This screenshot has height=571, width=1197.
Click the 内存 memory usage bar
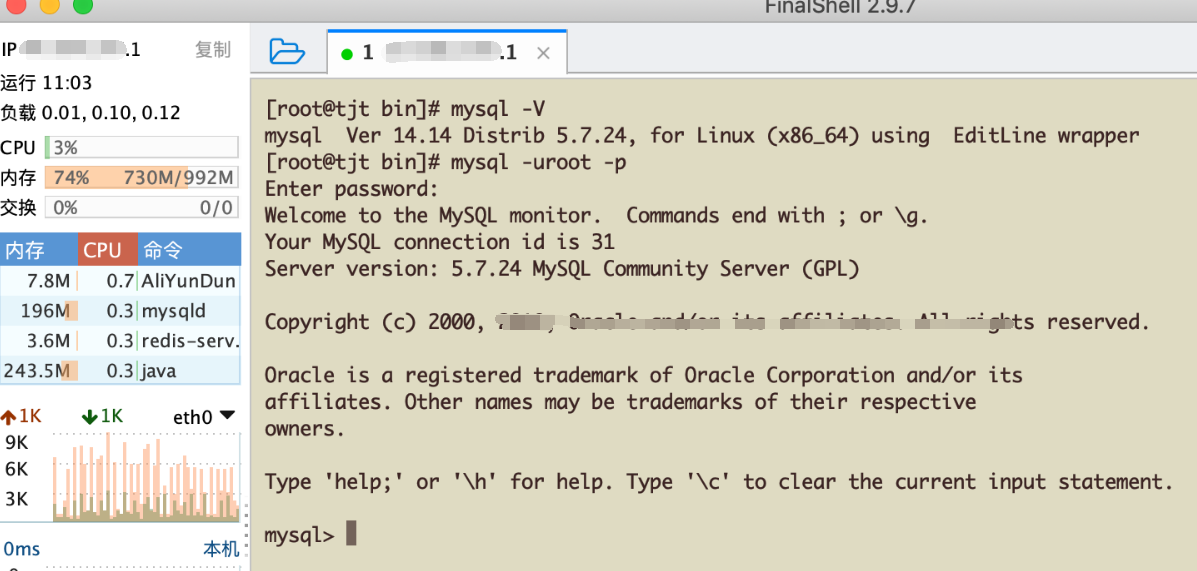(141, 178)
